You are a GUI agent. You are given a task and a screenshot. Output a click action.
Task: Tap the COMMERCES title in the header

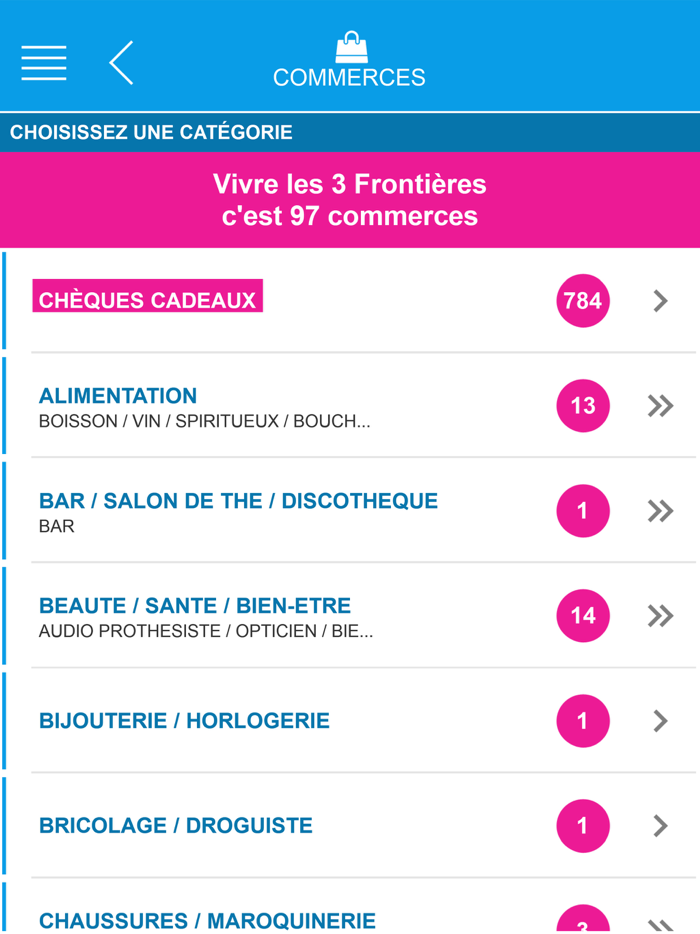[349, 78]
